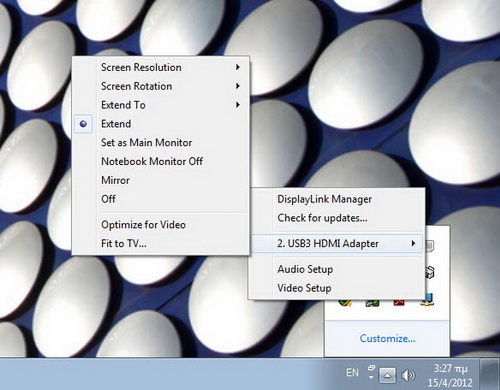Collapse hidden icons with tray arrow button

point(387,376)
